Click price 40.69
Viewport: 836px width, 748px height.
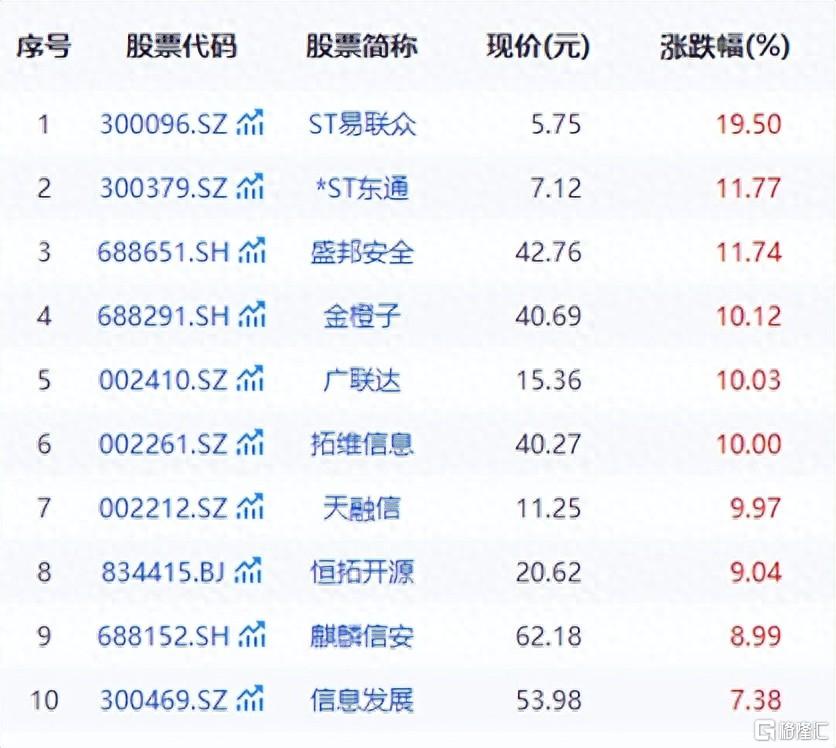point(549,316)
